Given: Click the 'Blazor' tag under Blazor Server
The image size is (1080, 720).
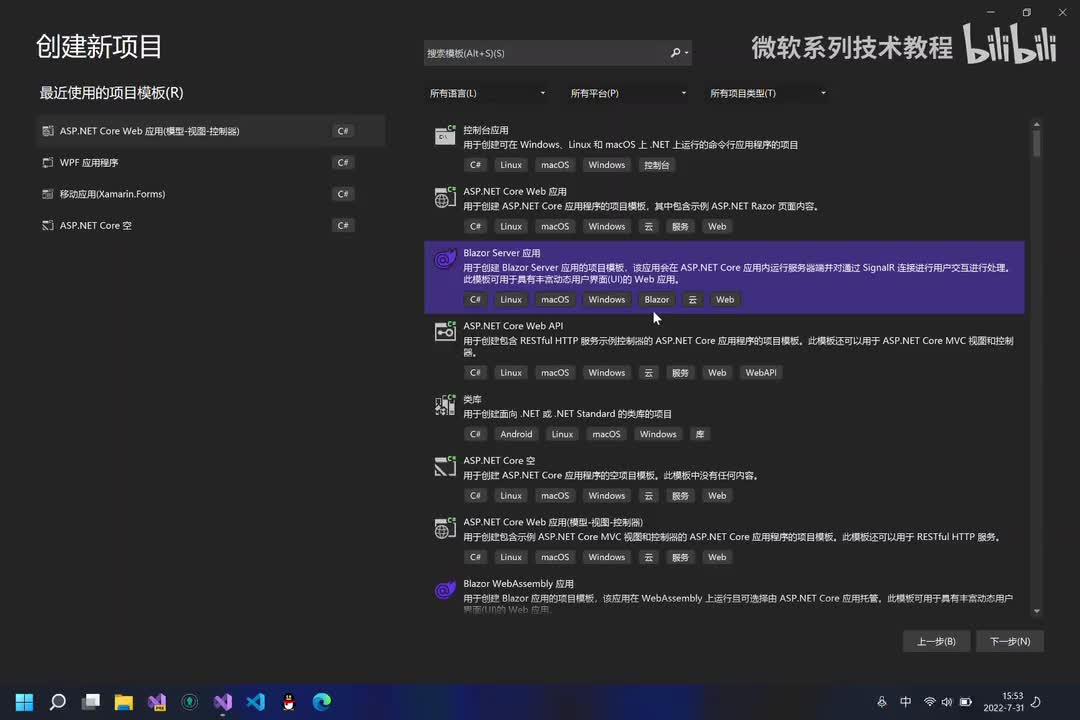Looking at the screenshot, I should pyautogui.click(x=656, y=300).
